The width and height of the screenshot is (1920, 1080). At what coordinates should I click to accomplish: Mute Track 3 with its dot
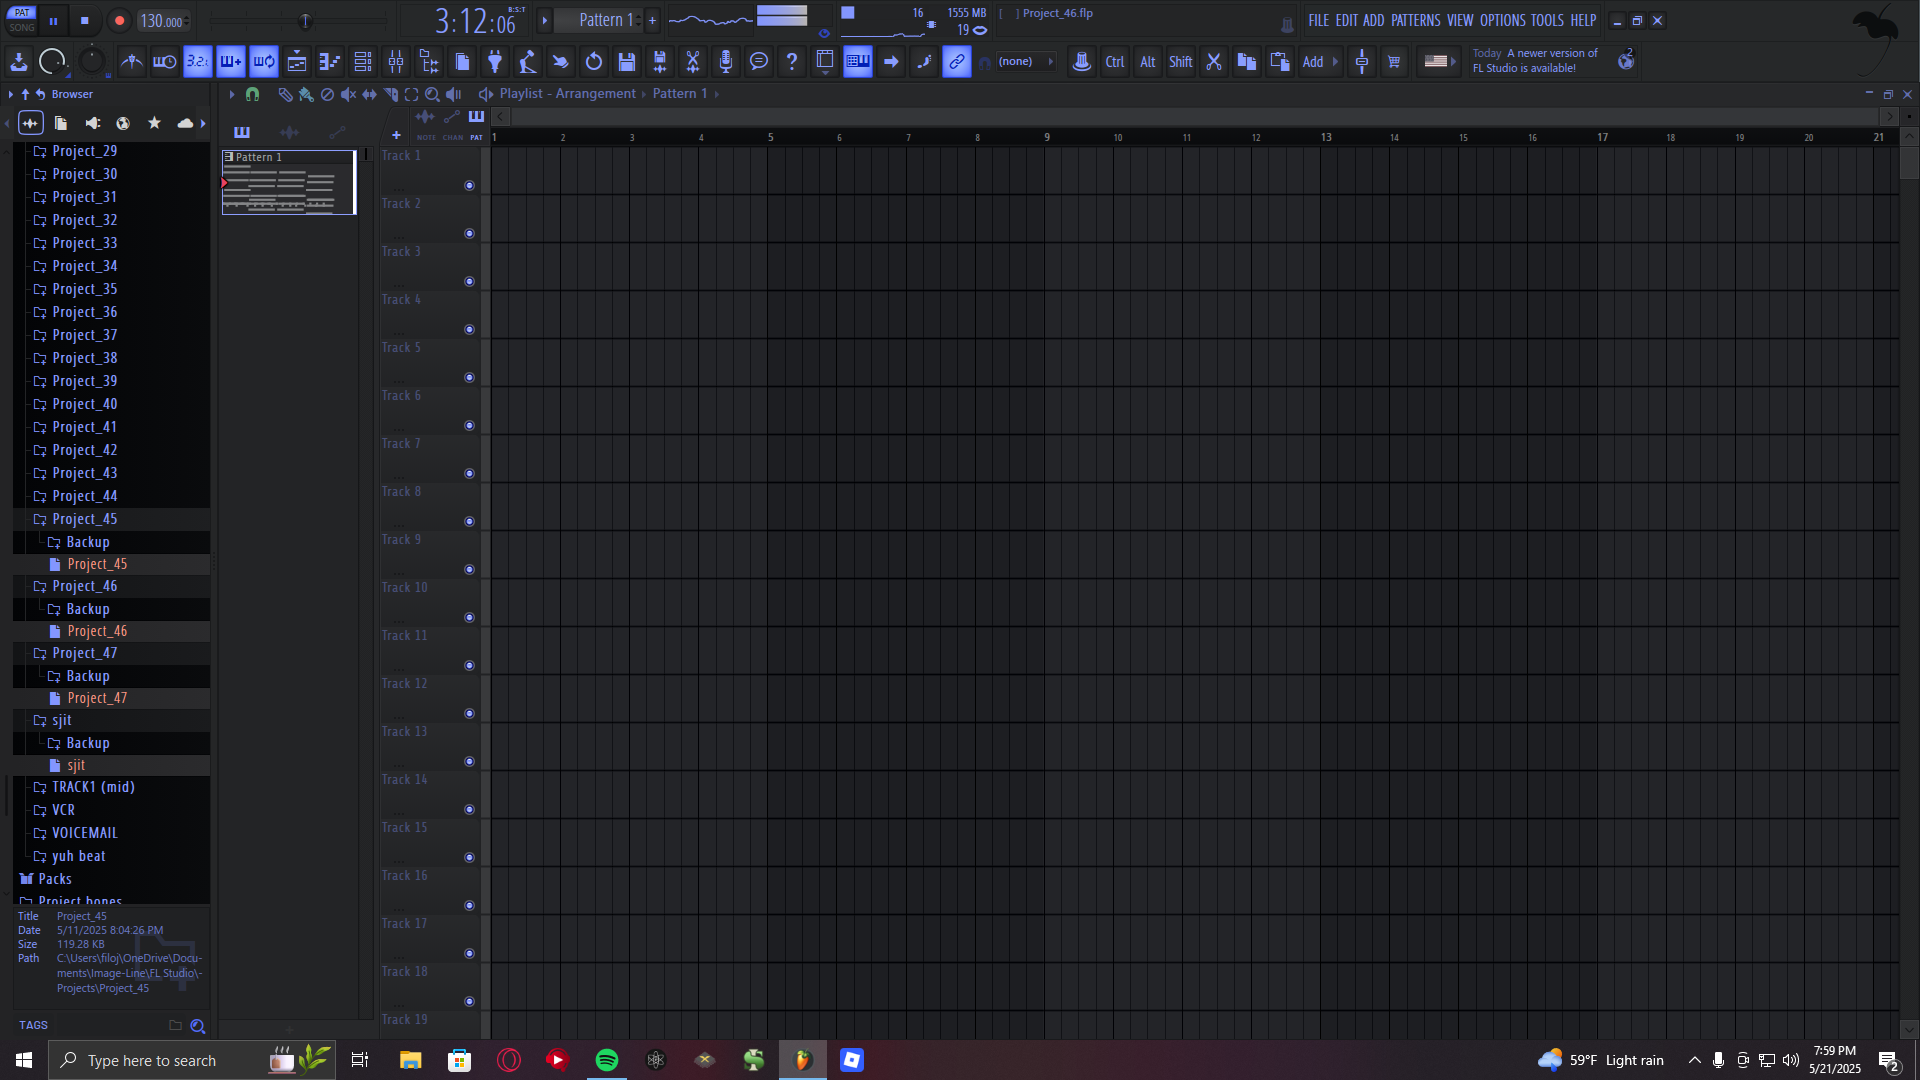point(469,282)
